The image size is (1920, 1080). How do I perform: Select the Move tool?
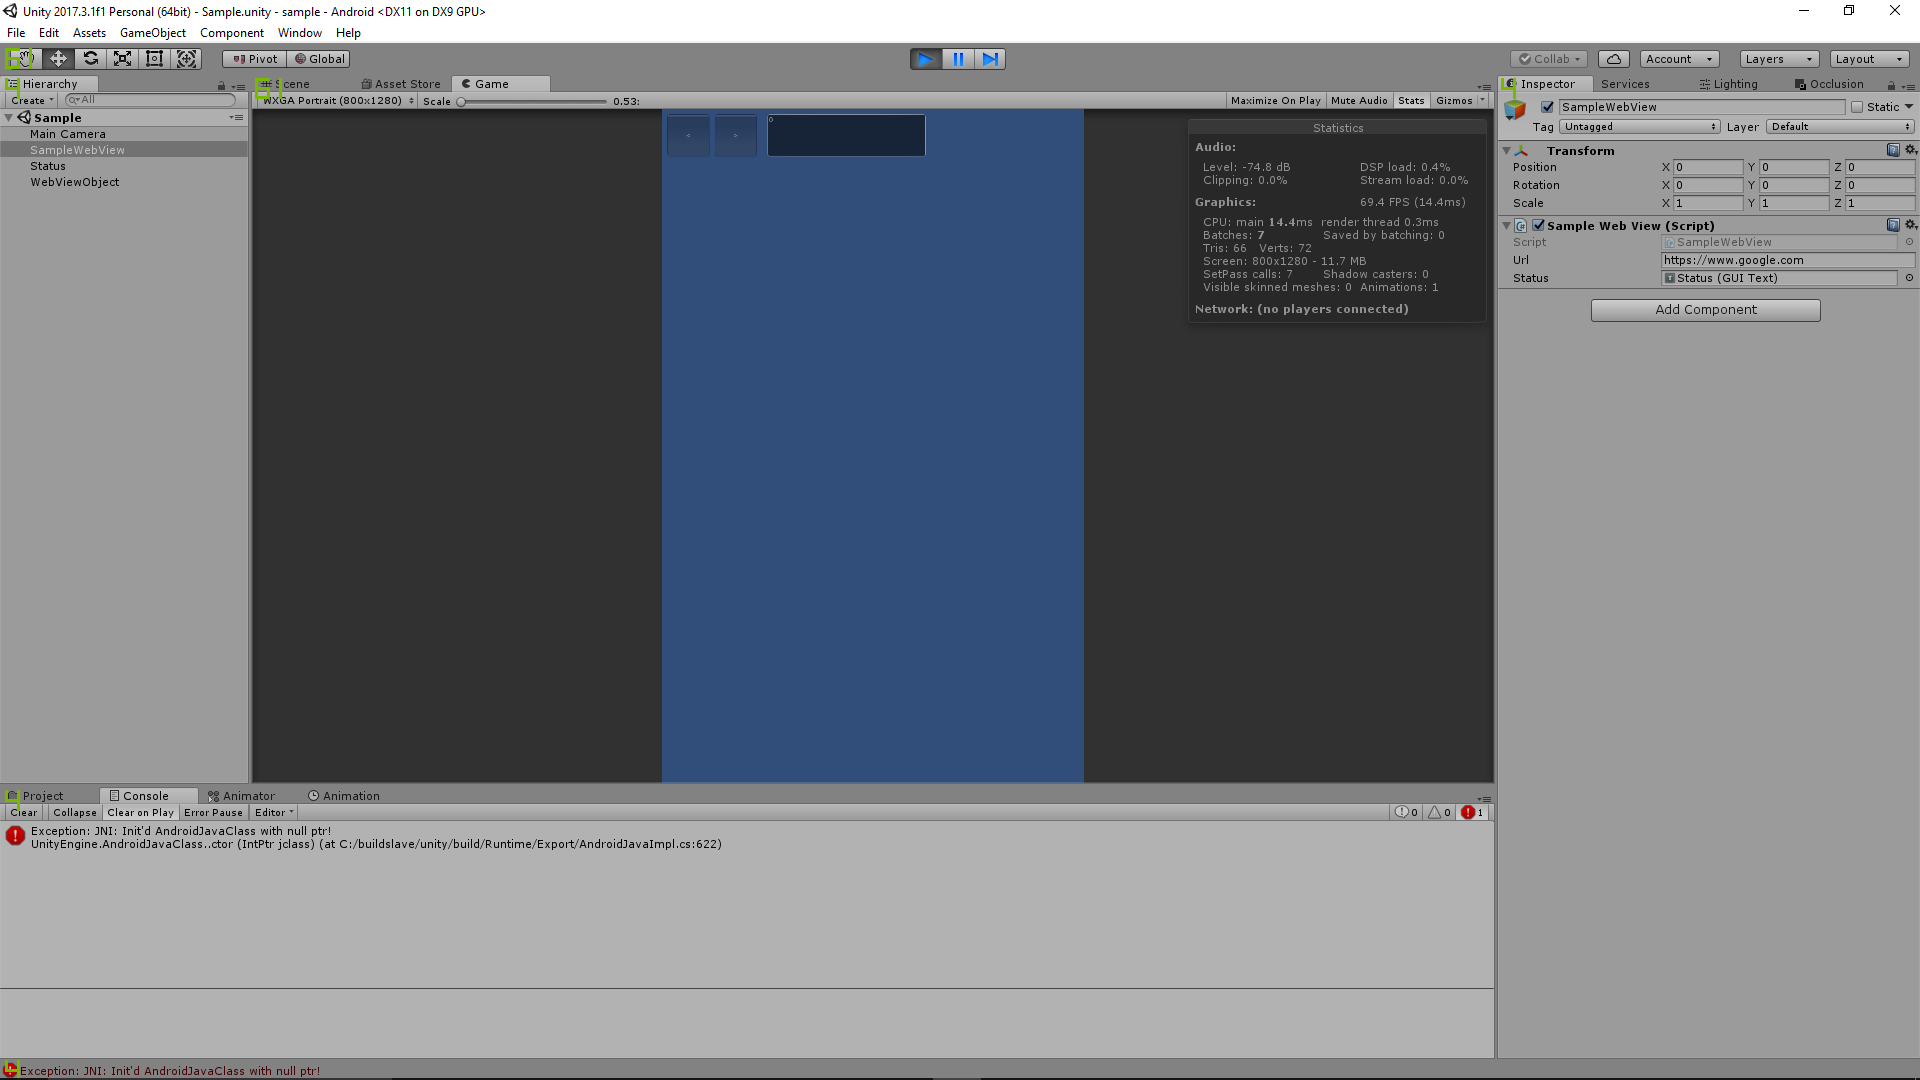click(58, 59)
